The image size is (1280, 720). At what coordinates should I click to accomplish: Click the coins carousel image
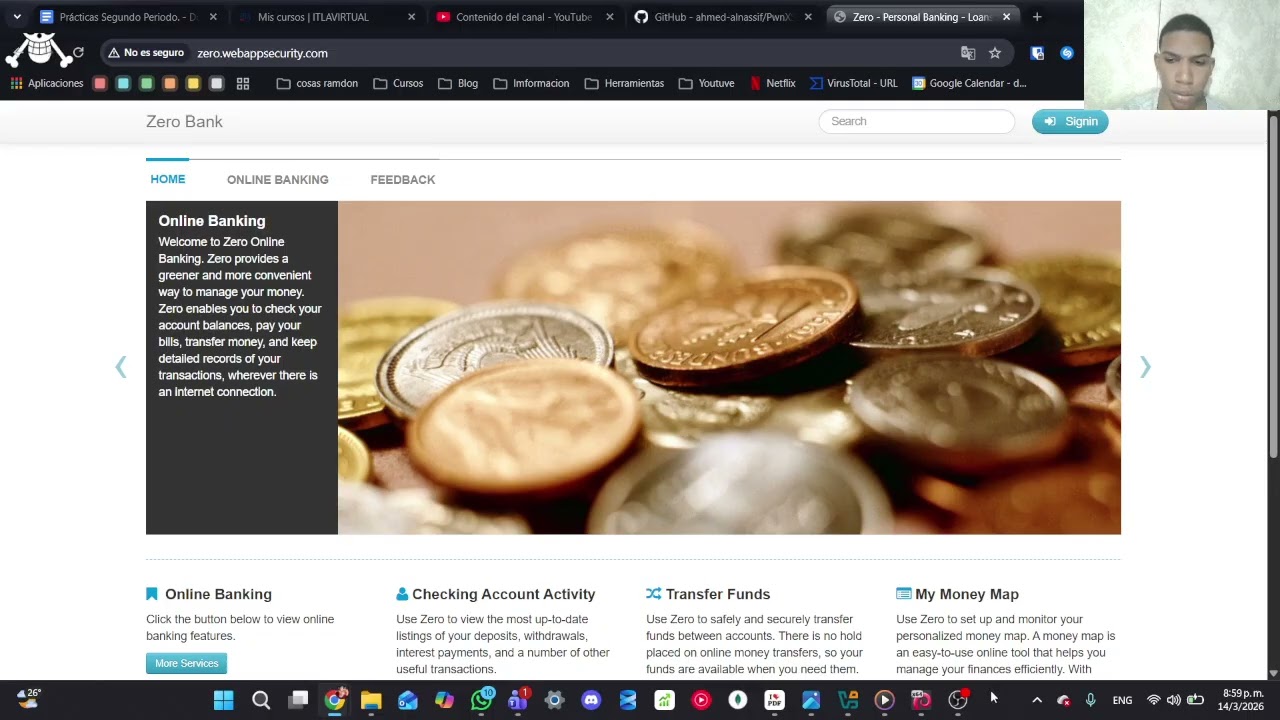tap(729, 367)
